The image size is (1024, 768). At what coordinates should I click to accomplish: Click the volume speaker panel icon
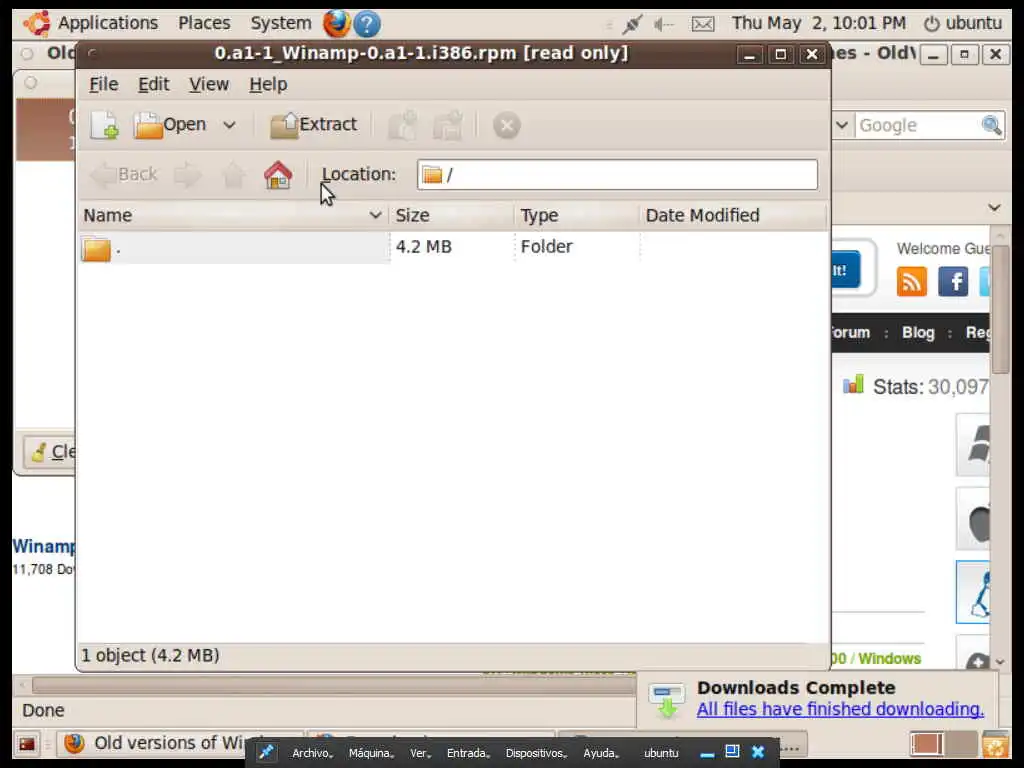point(664,25)
